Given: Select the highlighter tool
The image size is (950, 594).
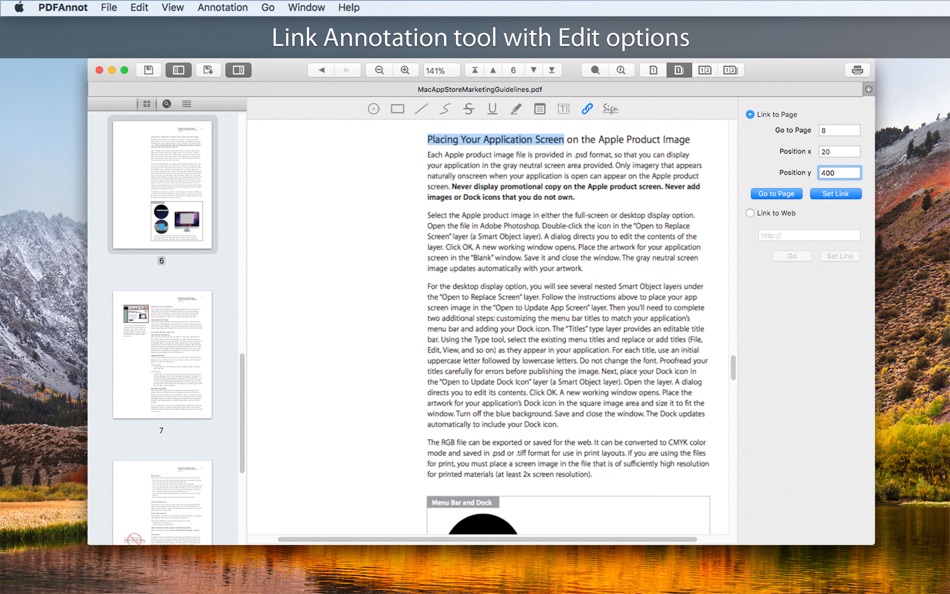Looking at the screenshot, I should 516,109.
